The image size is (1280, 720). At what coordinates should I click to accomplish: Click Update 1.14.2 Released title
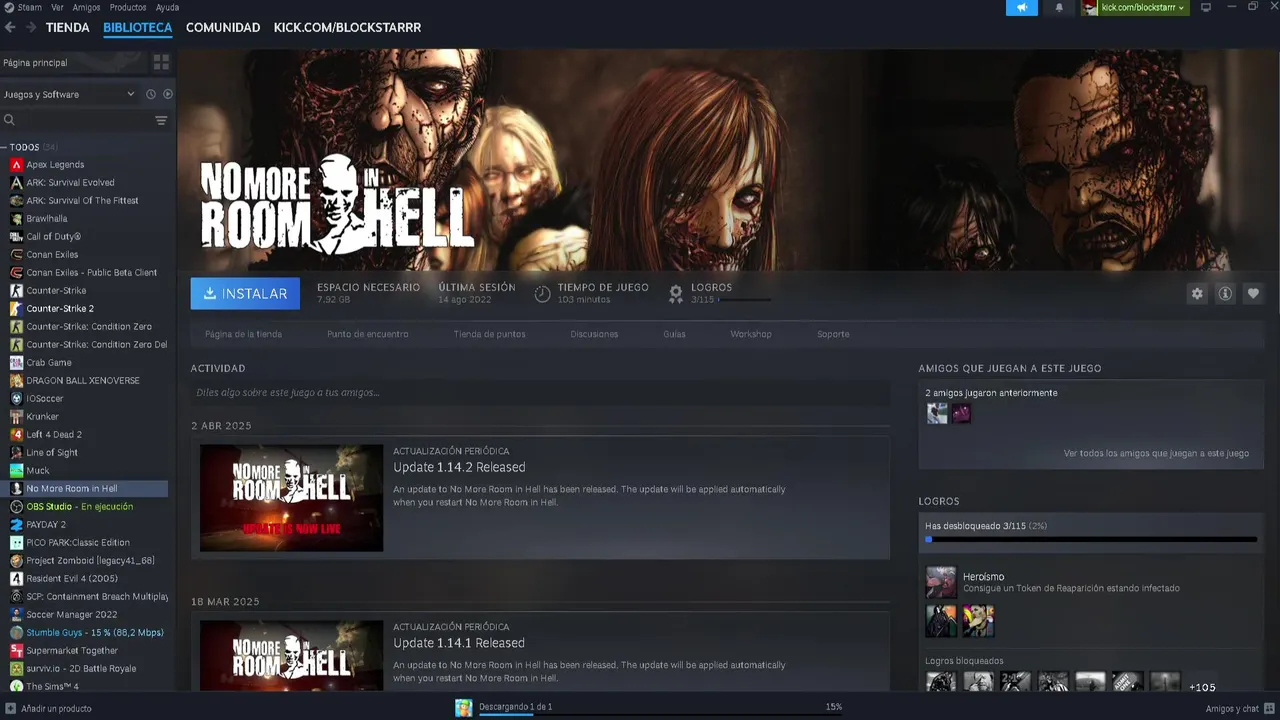pyautogui.click(x=459, y=467)
